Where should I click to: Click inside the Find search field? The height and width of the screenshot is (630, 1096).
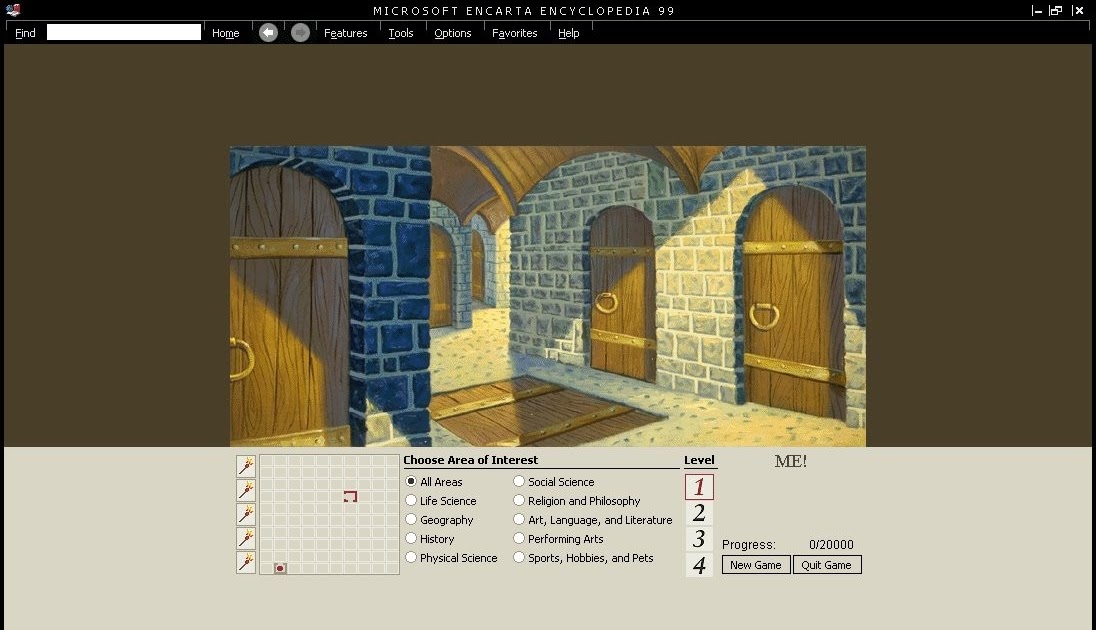pyautogui.click(x=124, y=32)
